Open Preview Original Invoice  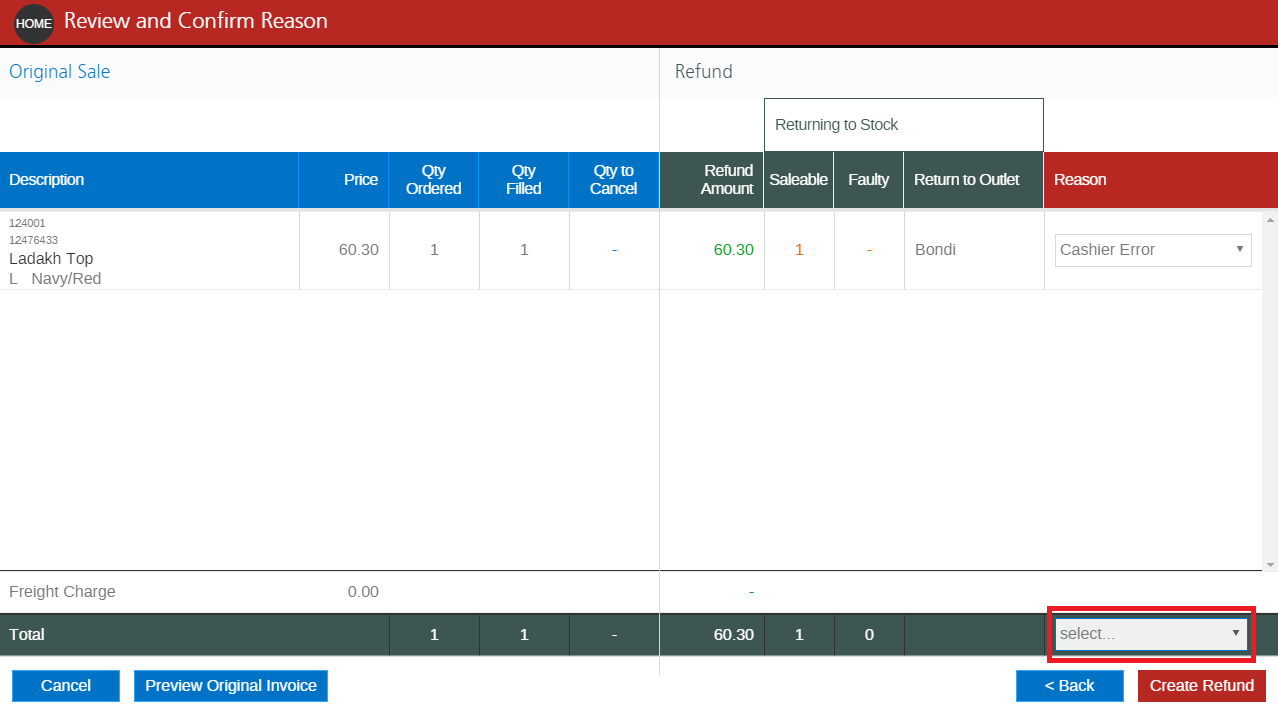(231, 686)
